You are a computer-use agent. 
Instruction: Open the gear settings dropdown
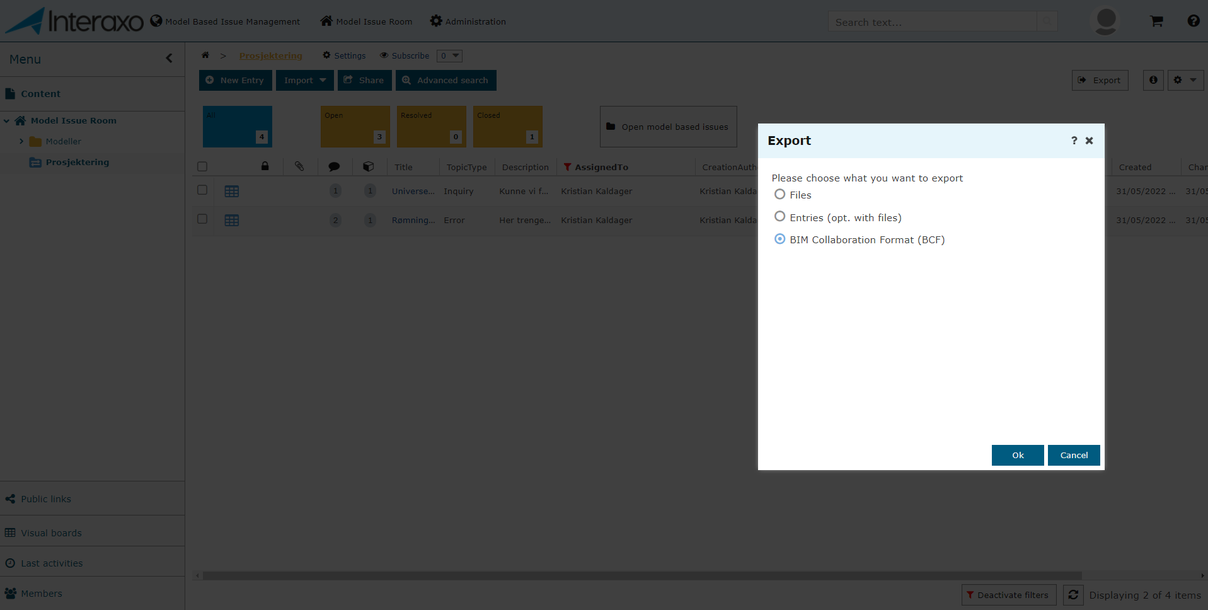click(1185, 80)
